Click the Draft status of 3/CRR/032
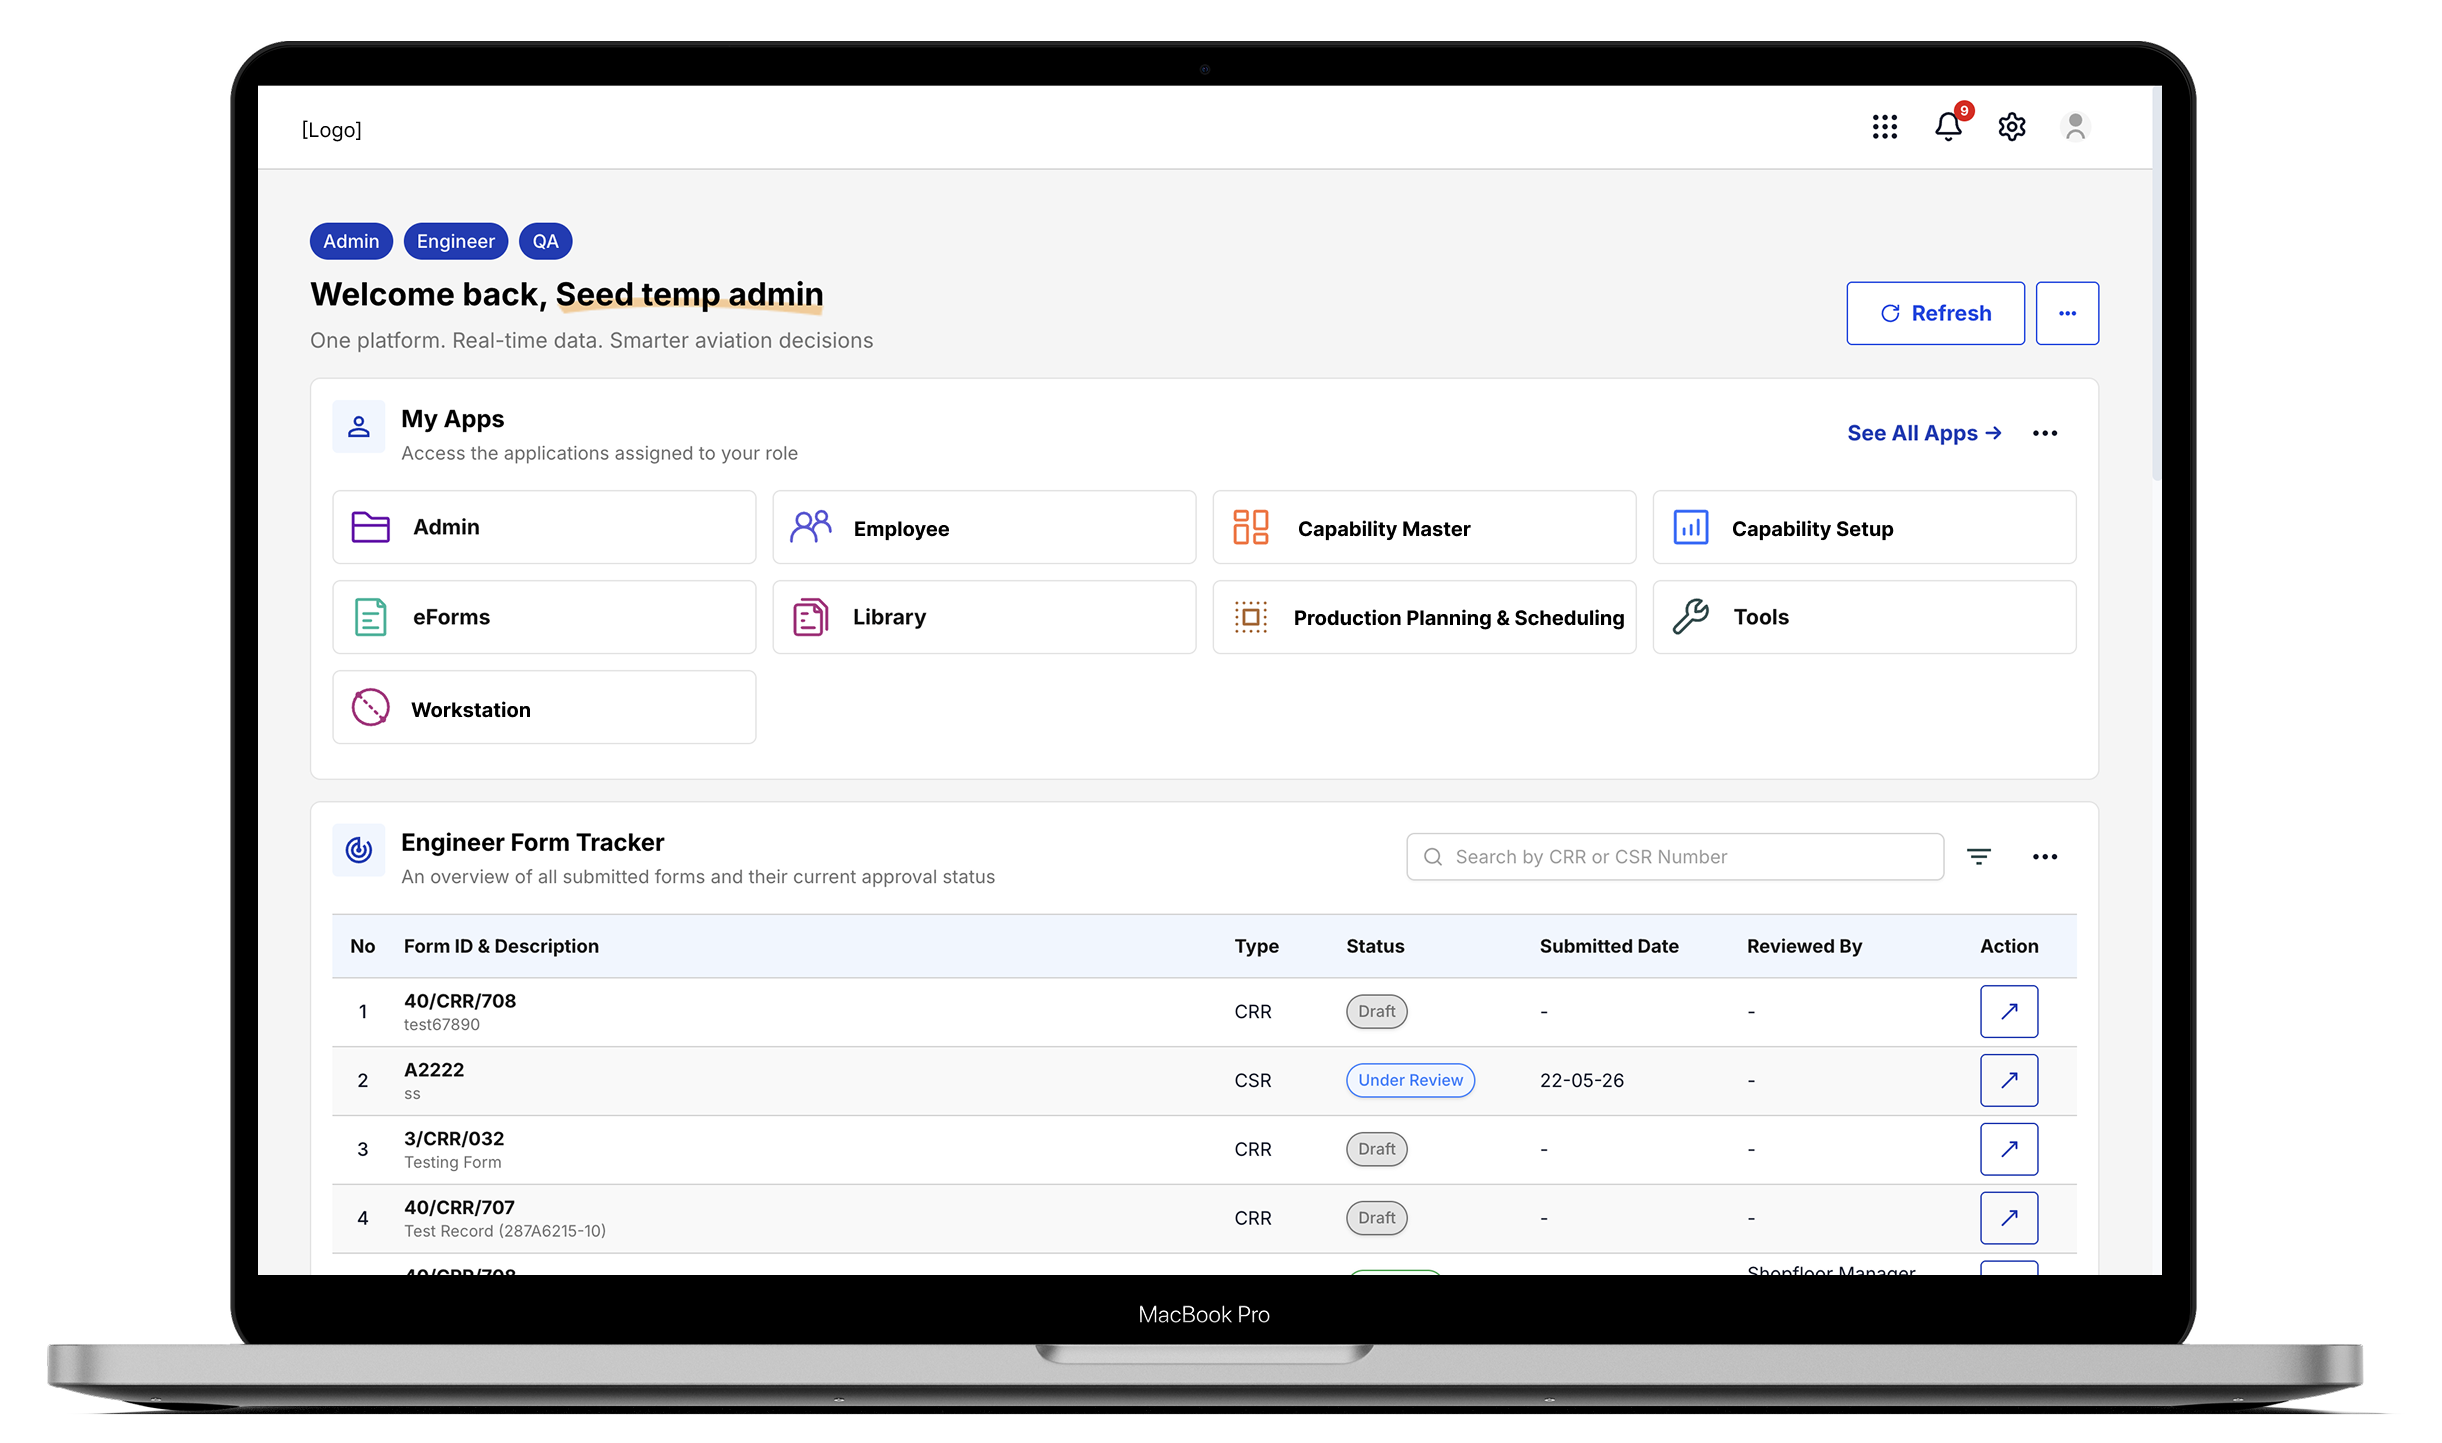Image resolution: width=2442 pixels, height=1443 pixels. tap(1377, 1149)
